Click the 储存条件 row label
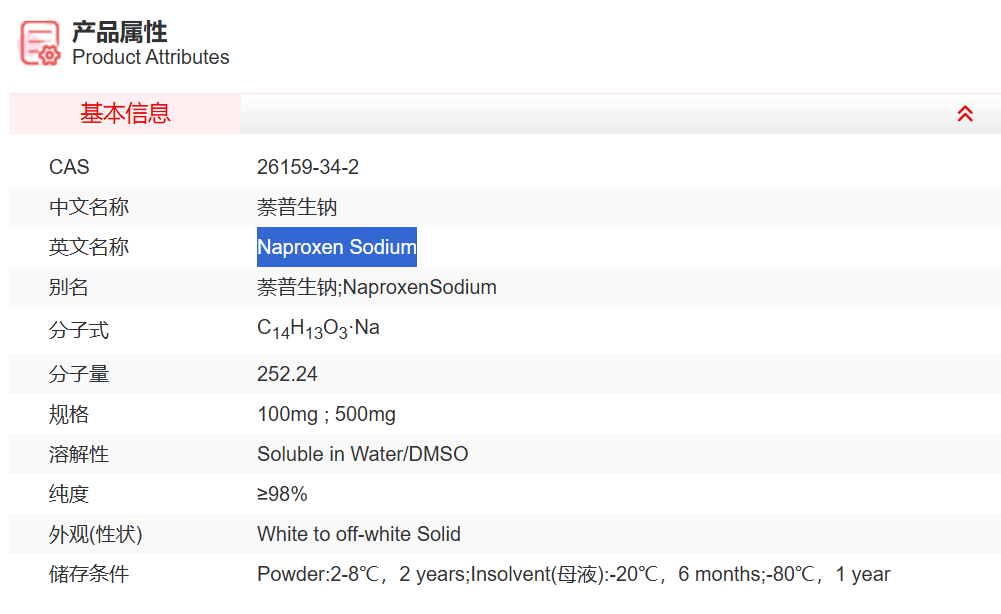1001x614 pixels. pos(89,574)
